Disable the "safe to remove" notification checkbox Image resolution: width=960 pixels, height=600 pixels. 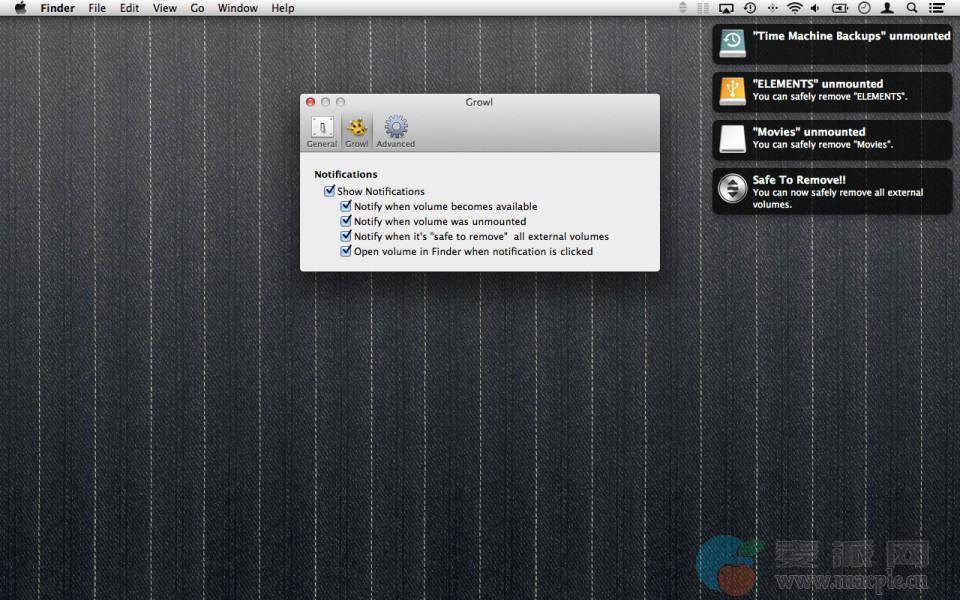click(346, 236)
